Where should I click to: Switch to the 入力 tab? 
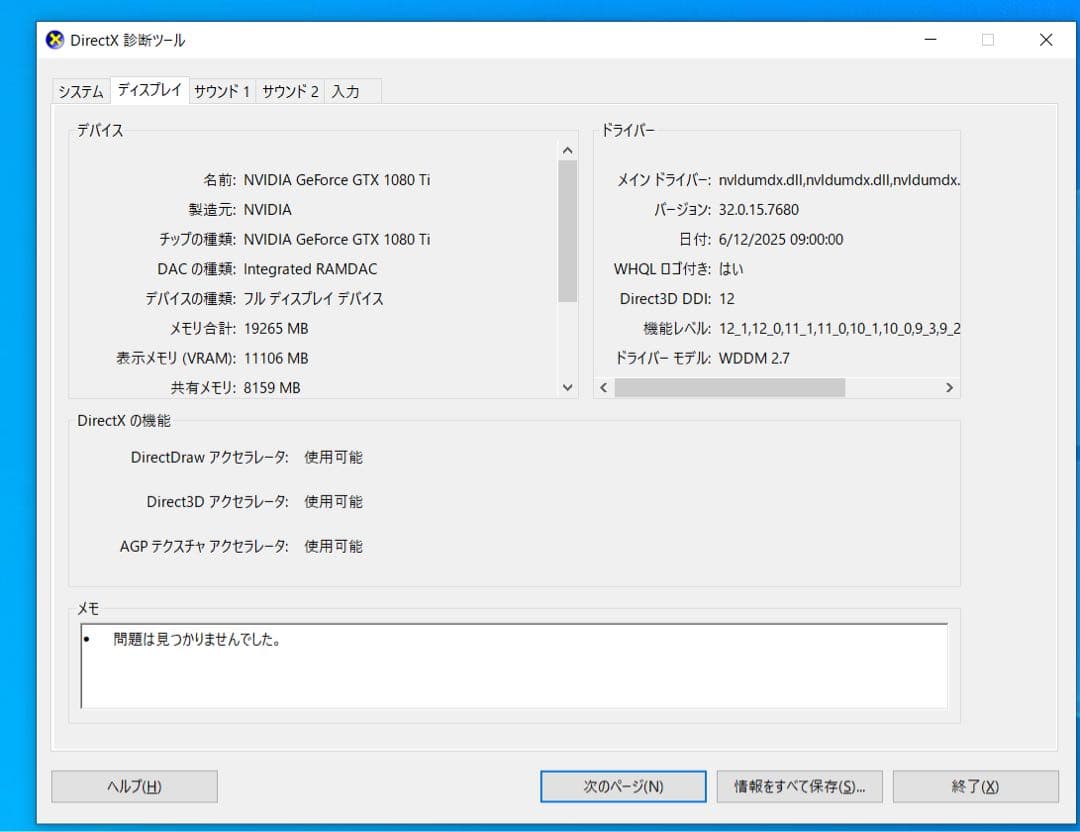point(348,90)
